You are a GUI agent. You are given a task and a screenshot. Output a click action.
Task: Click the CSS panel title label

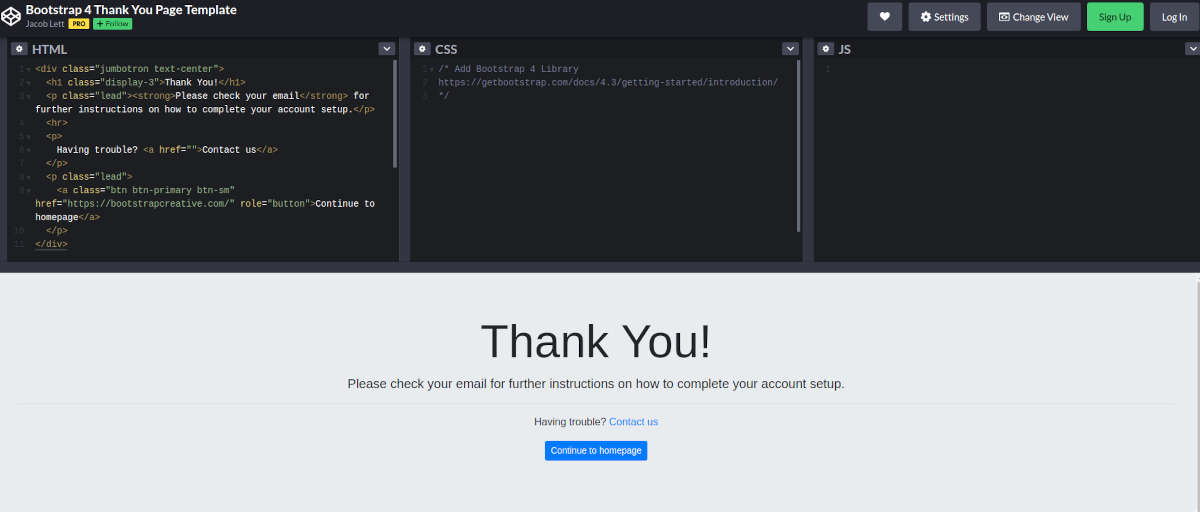click(x=446, y=49)
